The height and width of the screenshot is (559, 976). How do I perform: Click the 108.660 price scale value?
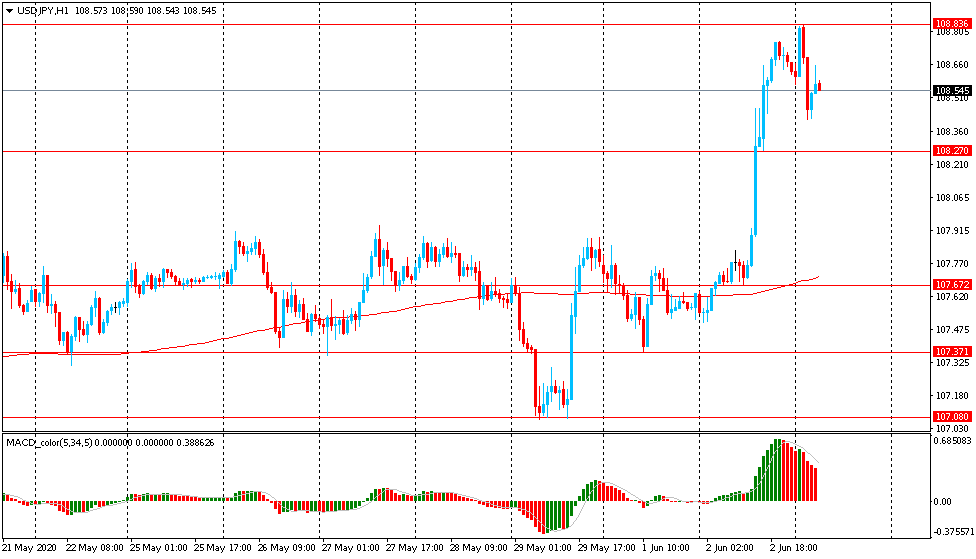click(x=952, y=65)
